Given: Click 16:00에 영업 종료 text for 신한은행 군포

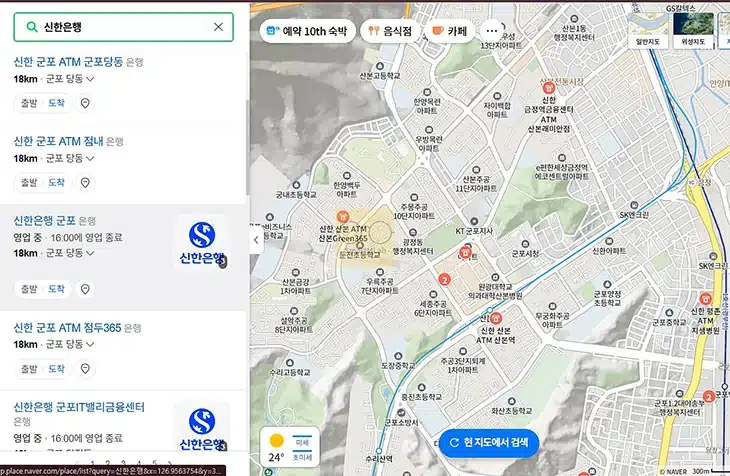Looking at the screenshot, I should click(x=87, y=238).
